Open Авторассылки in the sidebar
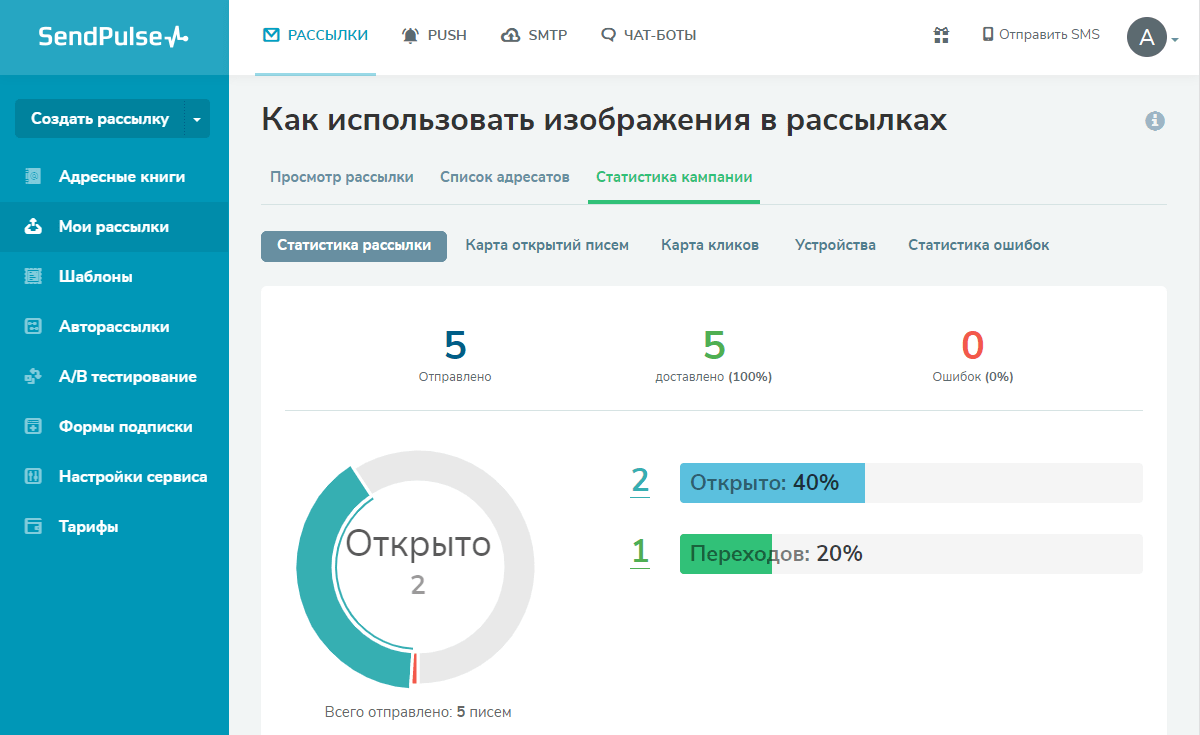The image size is (1200, 735). [114, 327]
